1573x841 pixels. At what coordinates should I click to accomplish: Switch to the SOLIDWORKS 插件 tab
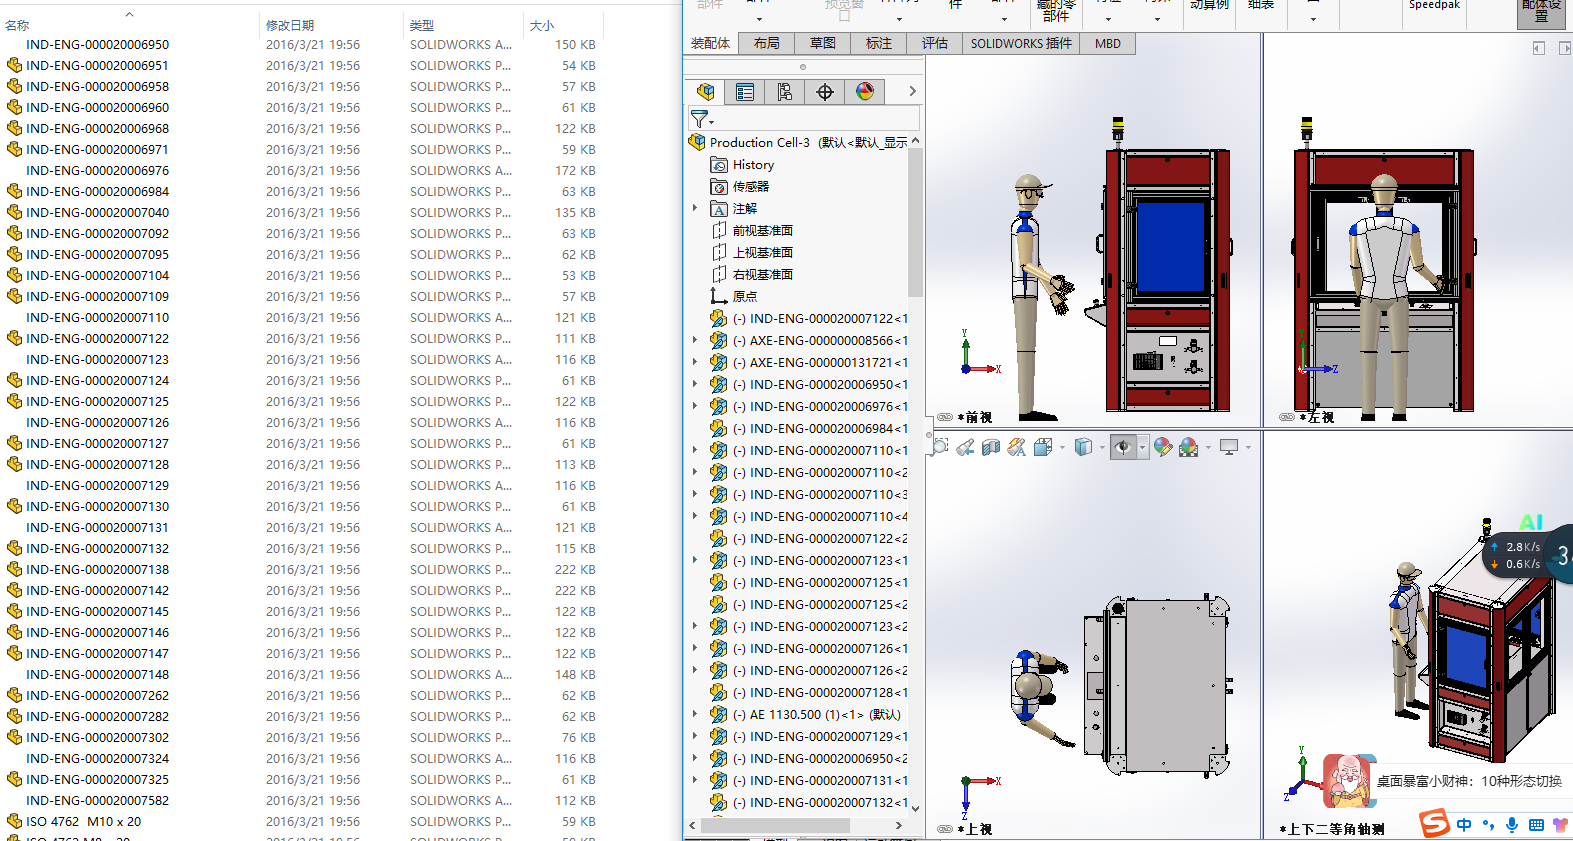tap(1020, 43)
